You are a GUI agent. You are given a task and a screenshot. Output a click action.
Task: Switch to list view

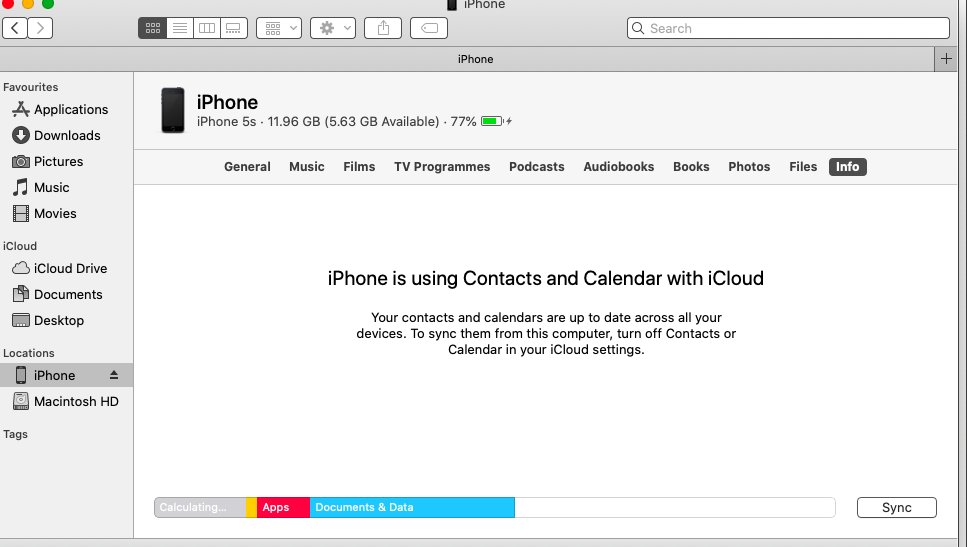click(179, 28)
